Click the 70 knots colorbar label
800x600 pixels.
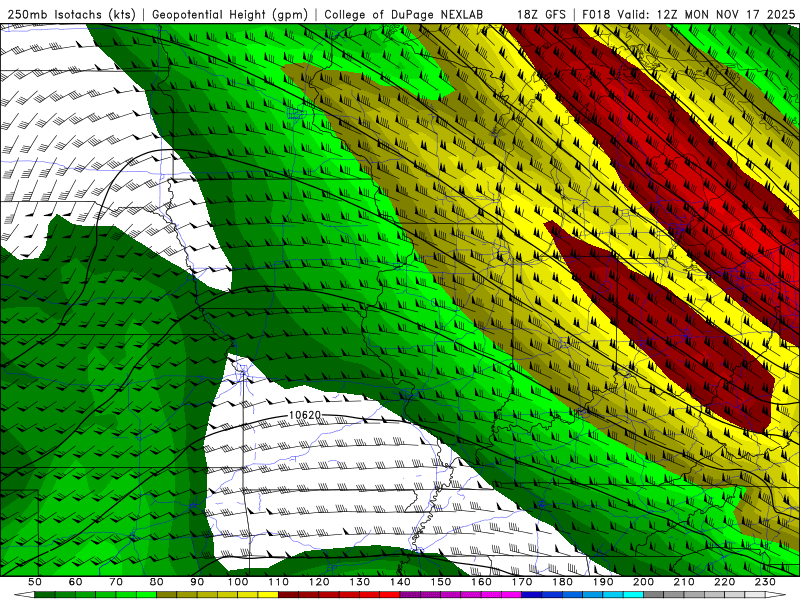[x=116, y=582]
